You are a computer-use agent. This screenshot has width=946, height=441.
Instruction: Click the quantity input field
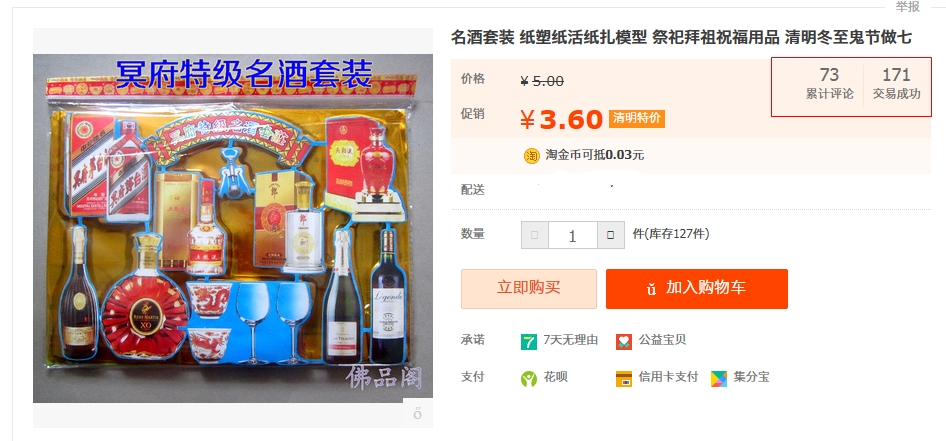[573, 235]
